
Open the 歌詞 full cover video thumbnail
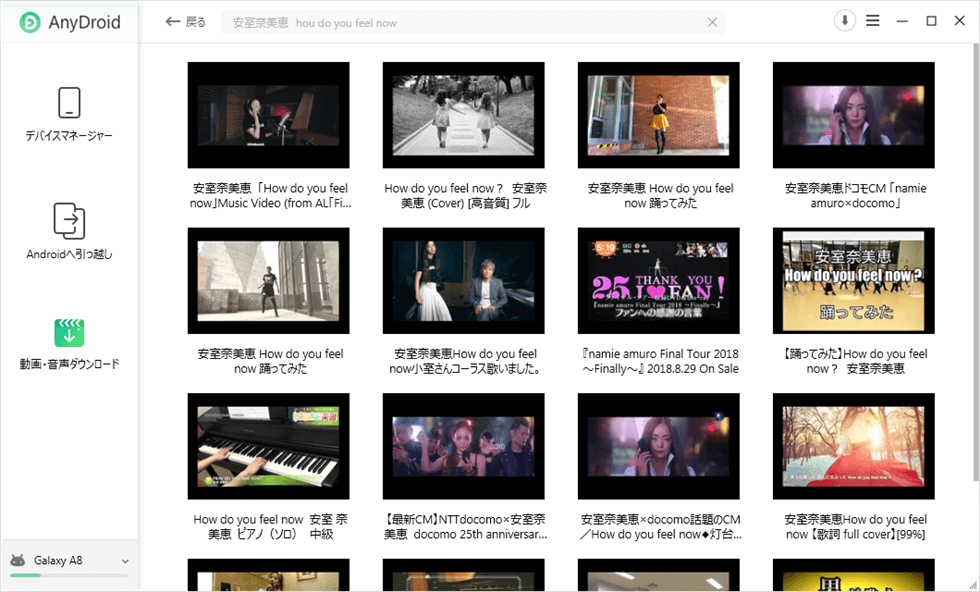[x=853, y=446]
